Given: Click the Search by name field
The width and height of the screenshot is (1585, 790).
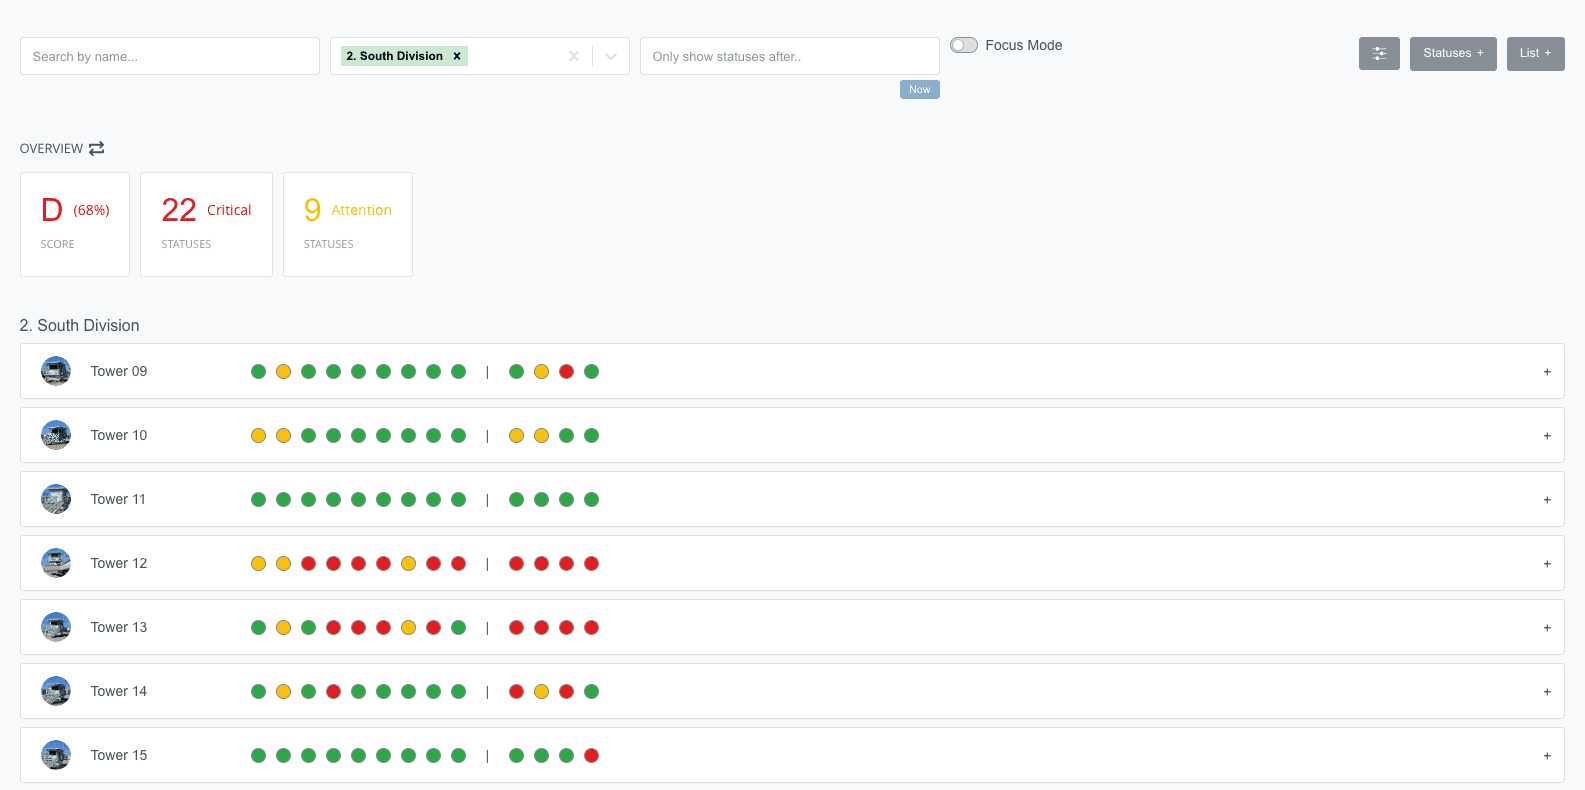Looking at the screenshot, I should click(x=170, y=56).
